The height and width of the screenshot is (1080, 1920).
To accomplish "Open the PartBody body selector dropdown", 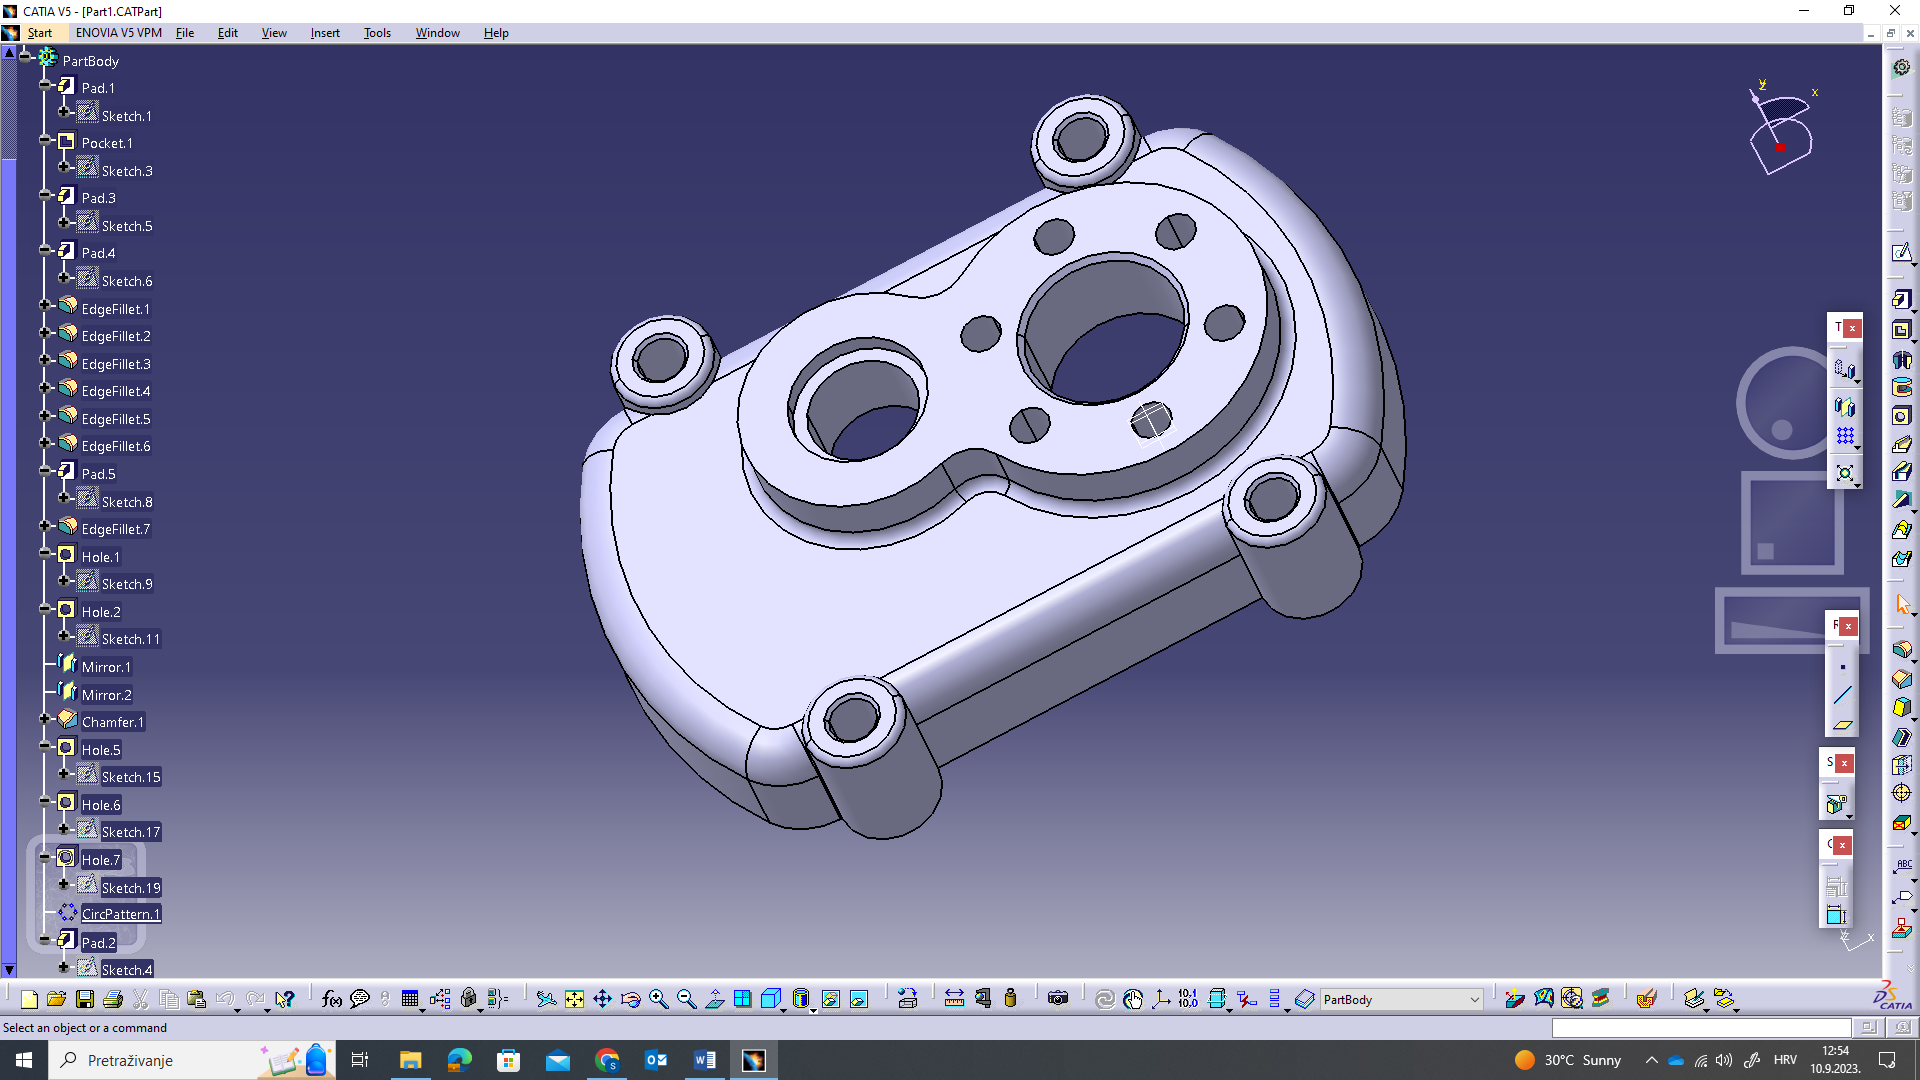I will pos(1474,999).
